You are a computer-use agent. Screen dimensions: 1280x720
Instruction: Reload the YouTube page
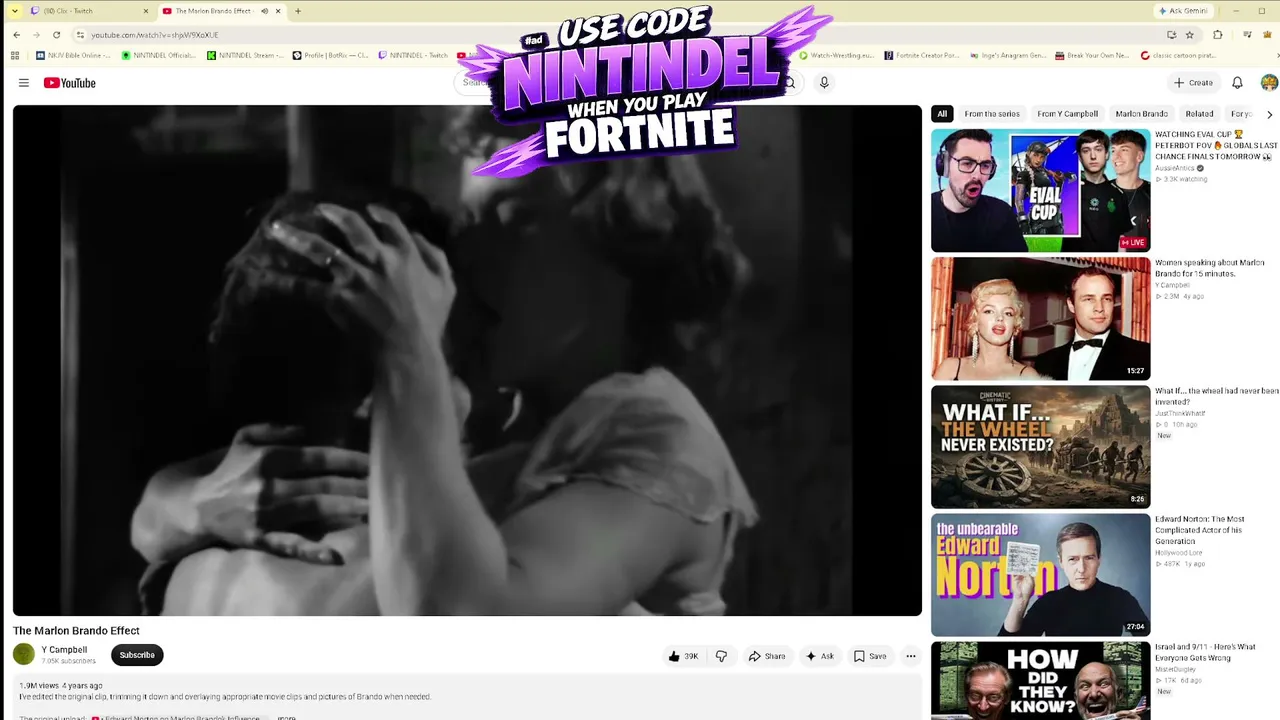pos(56,35)
